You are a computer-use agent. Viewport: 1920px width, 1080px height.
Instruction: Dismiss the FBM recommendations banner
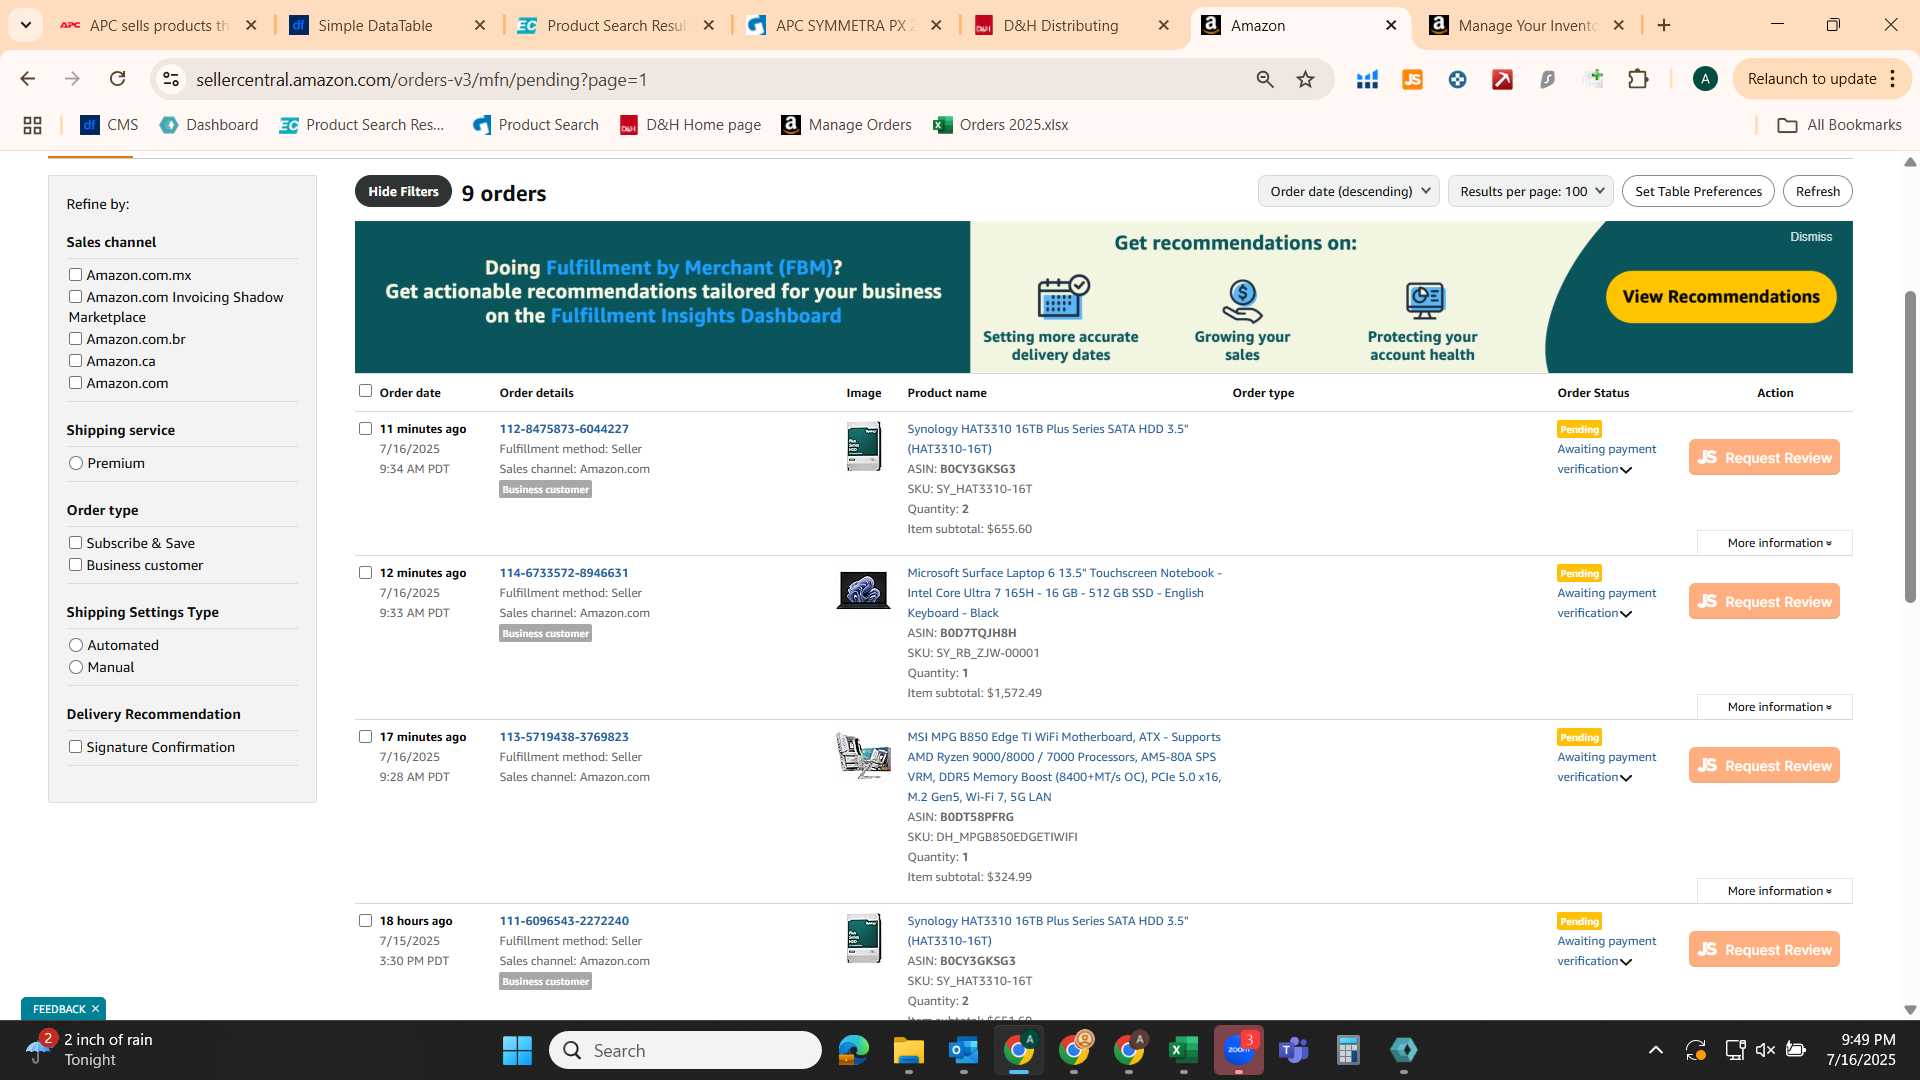[1811, 237]
